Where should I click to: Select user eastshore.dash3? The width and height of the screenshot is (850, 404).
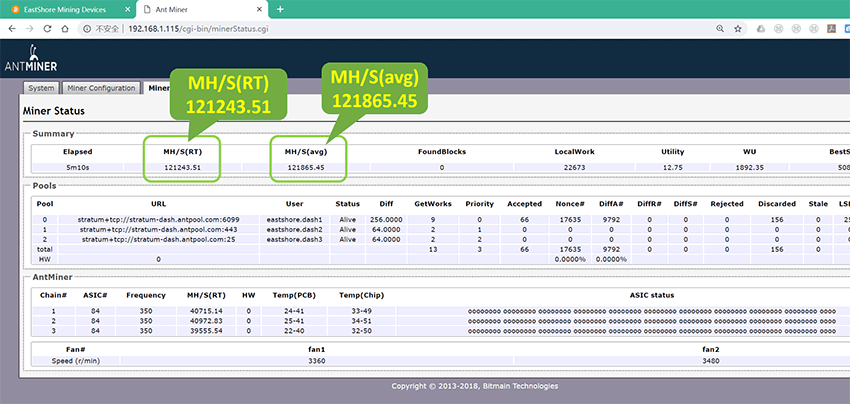click(x=294, y=239)
